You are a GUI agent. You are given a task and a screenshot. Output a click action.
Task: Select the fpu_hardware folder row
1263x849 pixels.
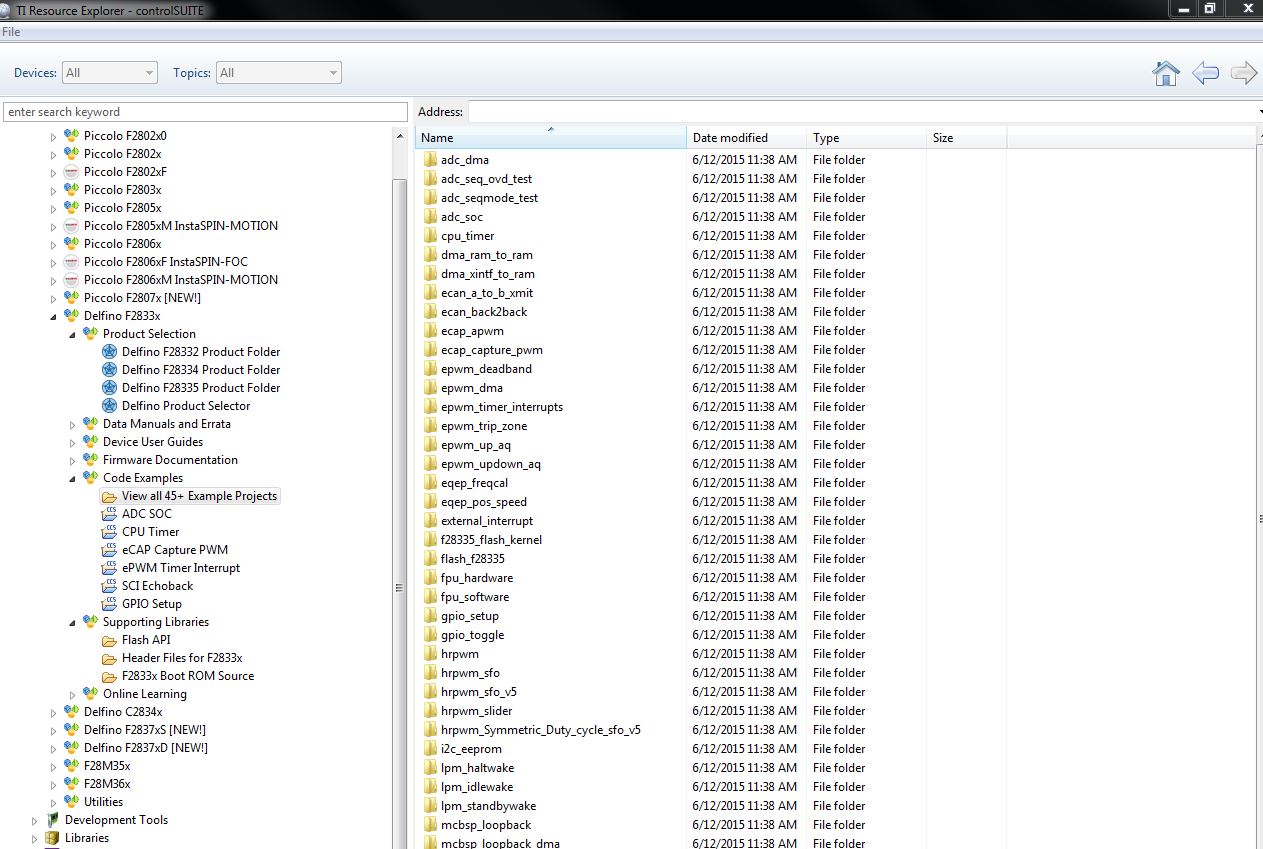tap(477, 578)
